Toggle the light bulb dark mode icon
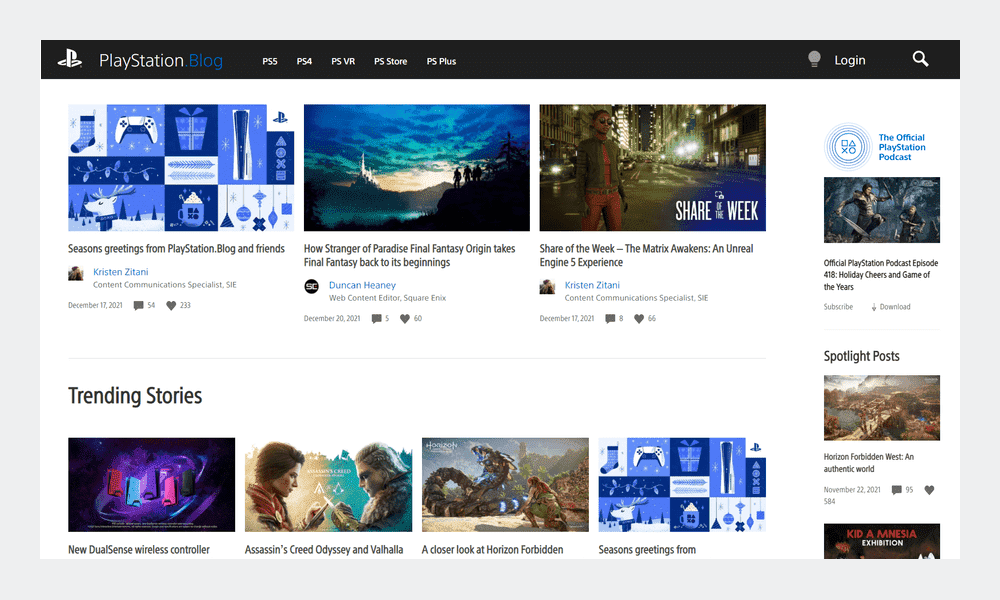The width and height of the screenshot is (1000, 600). point(814,59)
